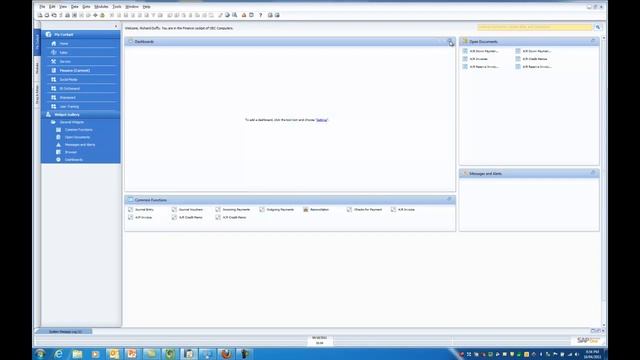
Task: Open the Messages and Alerts widget tool menu
Action: pyautogui.click(x=593, y=173)
